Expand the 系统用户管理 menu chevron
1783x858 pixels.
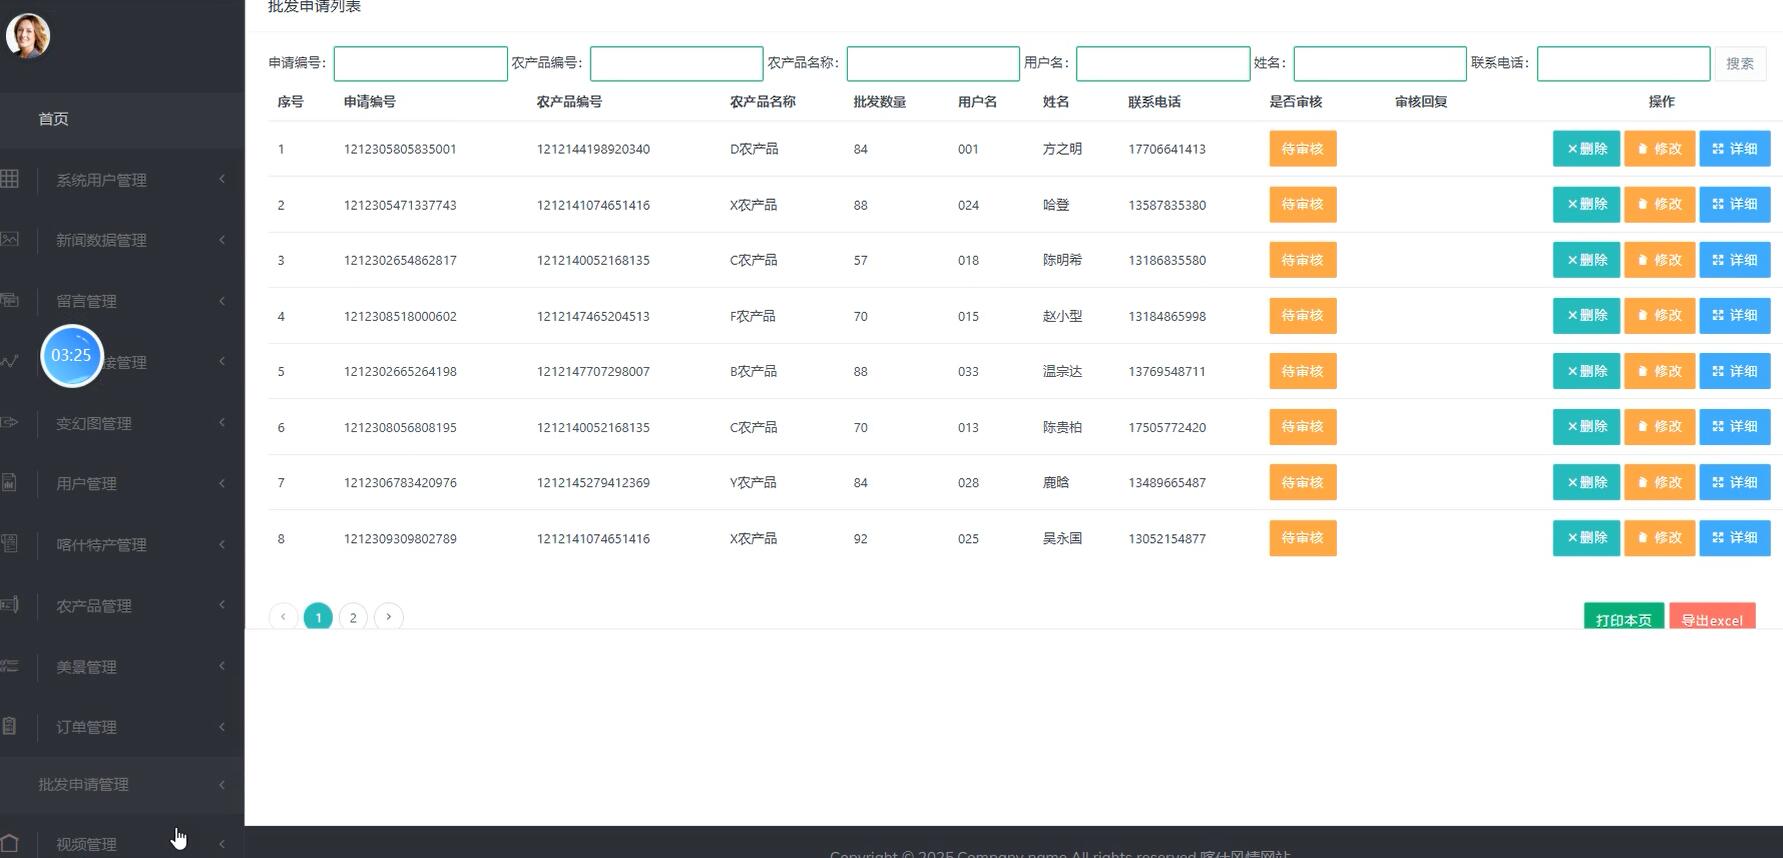point(222,179)
